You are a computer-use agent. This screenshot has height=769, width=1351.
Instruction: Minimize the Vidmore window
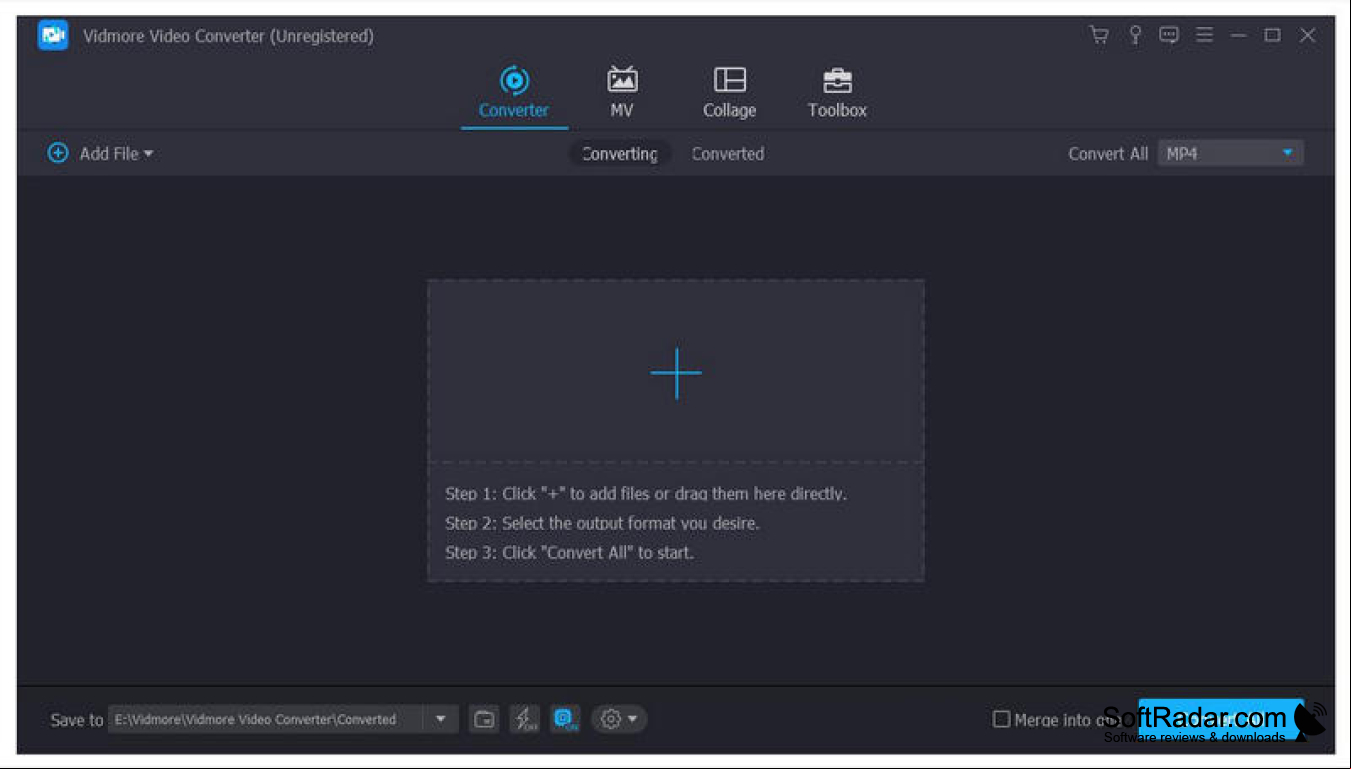pos(1239,35)
